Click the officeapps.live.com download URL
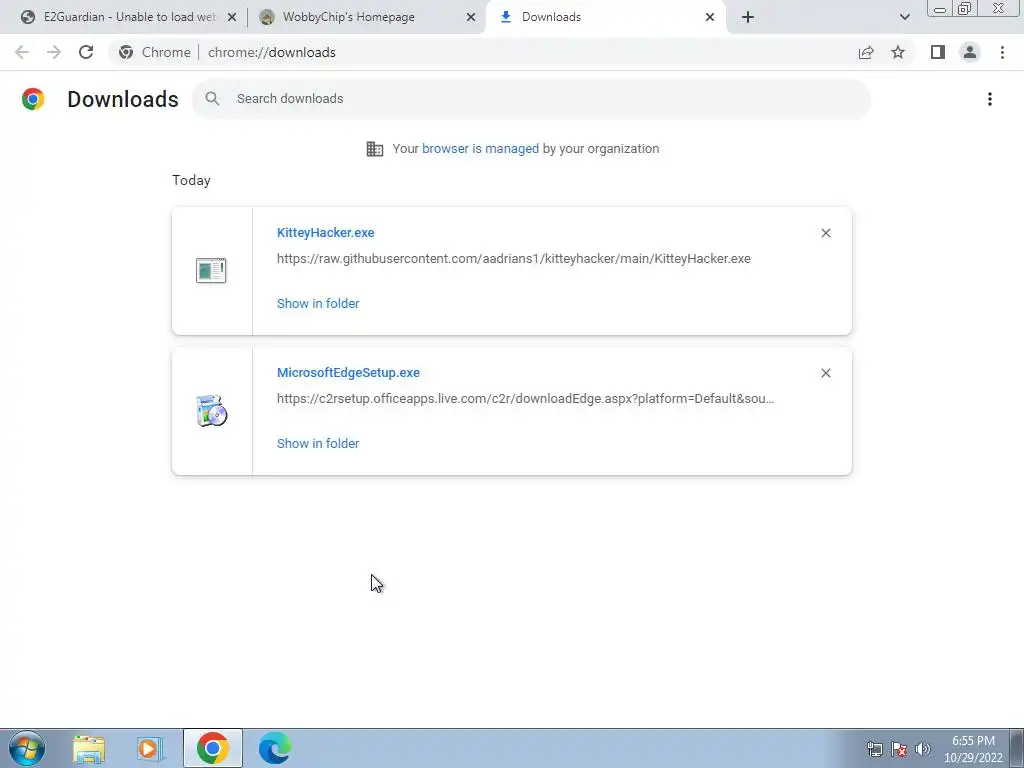The height and width of the screenshot is (768, 1024). (525, 398)
